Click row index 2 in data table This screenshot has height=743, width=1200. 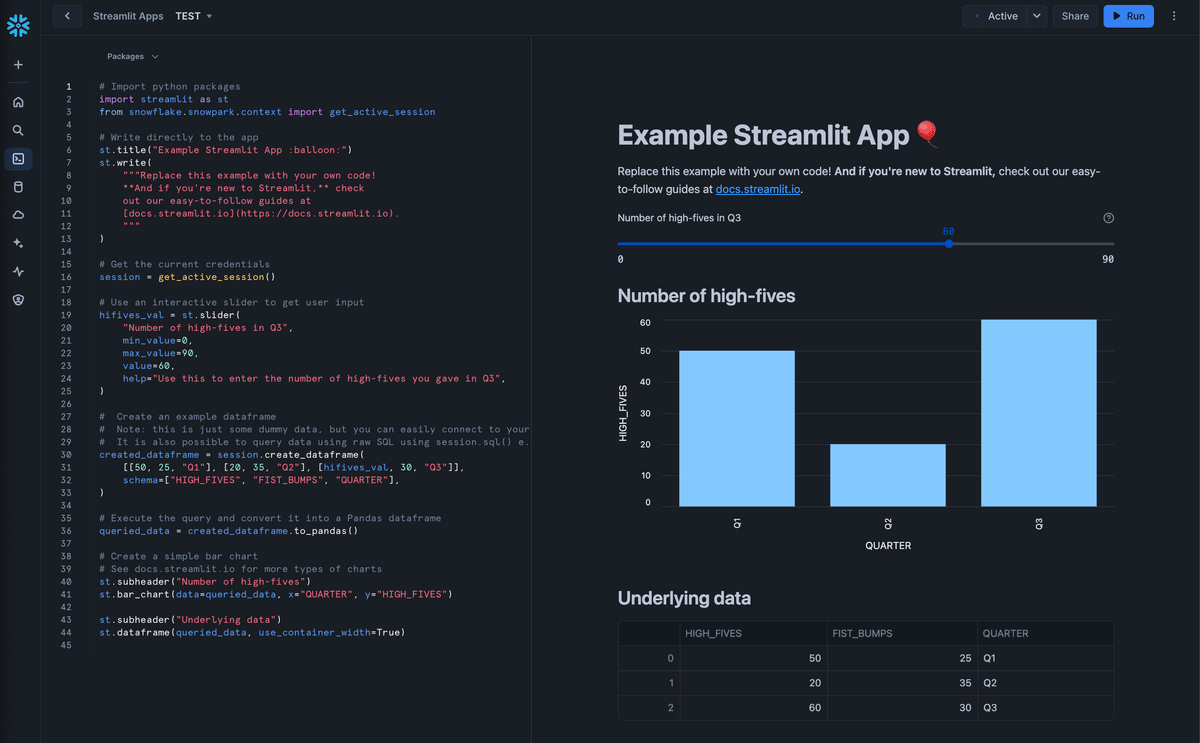click(648, 708)
